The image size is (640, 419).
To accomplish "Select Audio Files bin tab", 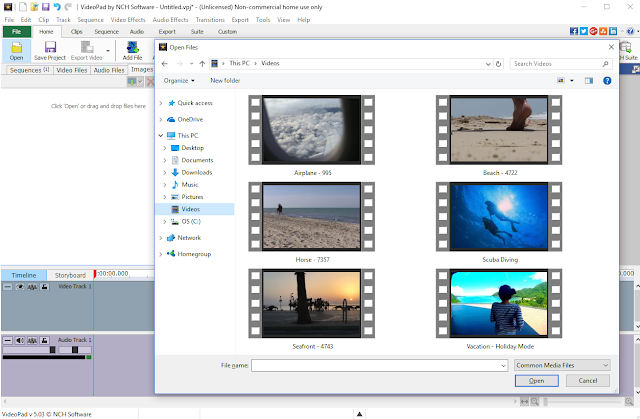I will 109,70.
